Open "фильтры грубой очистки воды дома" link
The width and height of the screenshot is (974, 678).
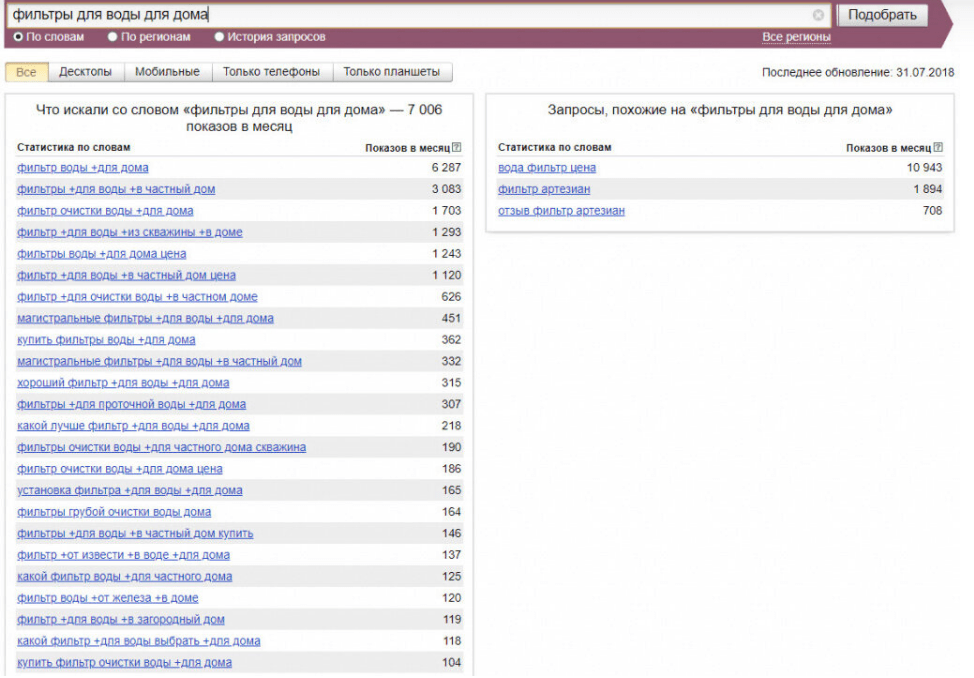114,512
